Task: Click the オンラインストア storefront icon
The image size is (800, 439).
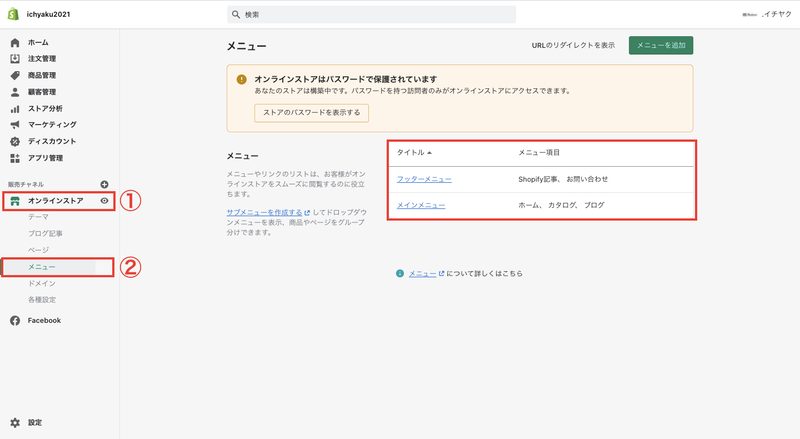Action: click(x=15, y=201)
